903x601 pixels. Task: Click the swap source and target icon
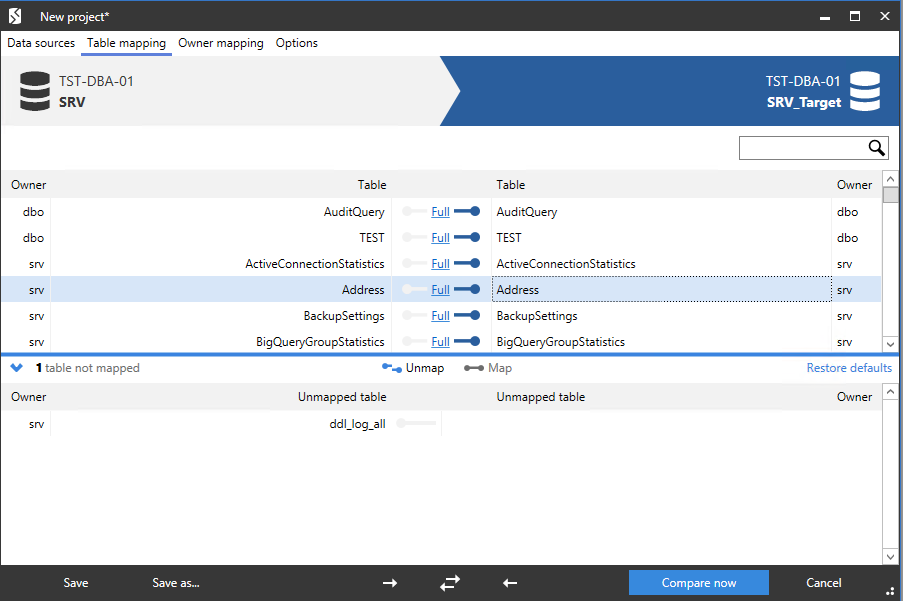click(450, 583)
